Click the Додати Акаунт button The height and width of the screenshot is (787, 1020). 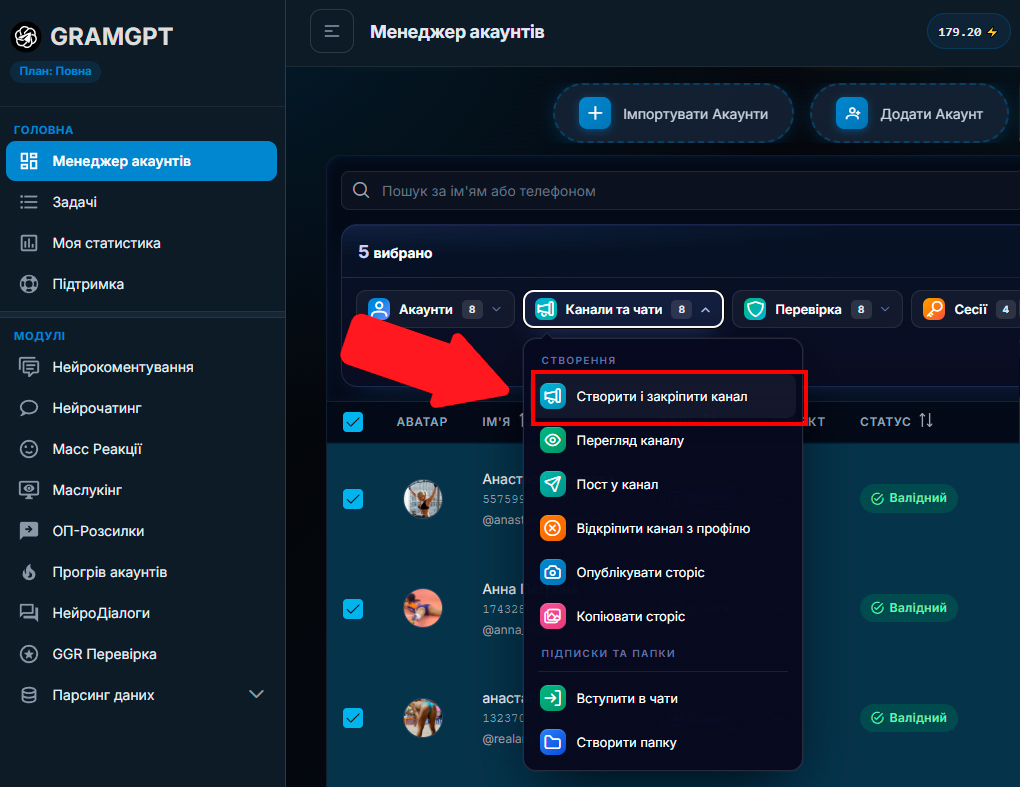pos(909,113)
